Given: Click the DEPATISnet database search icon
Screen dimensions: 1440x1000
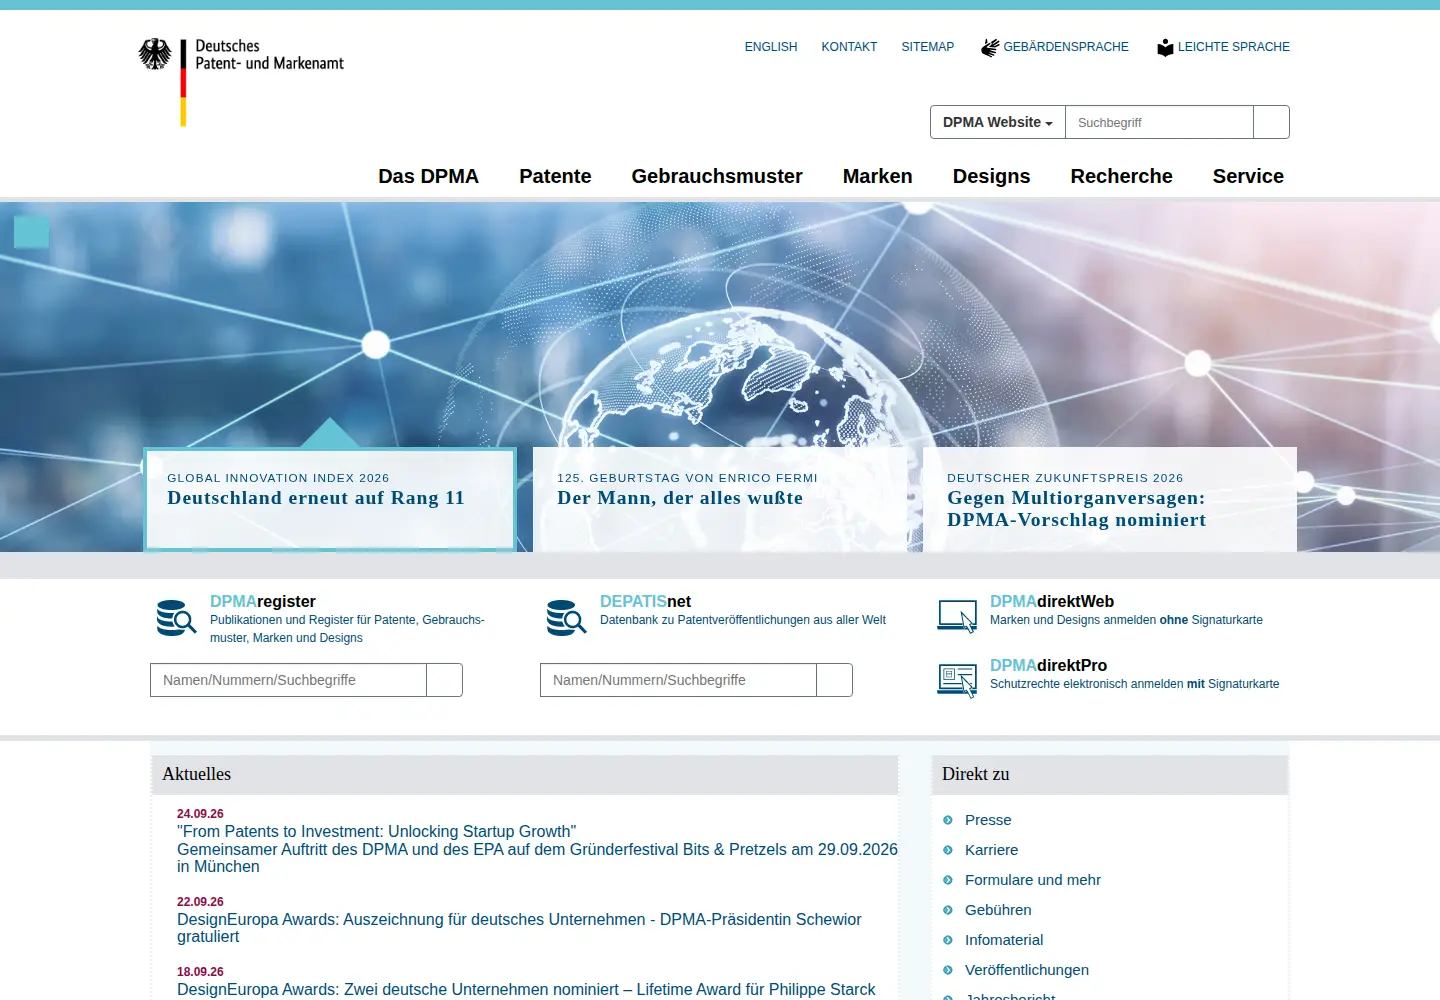Looking at the screenshot, I should point(566,618).
